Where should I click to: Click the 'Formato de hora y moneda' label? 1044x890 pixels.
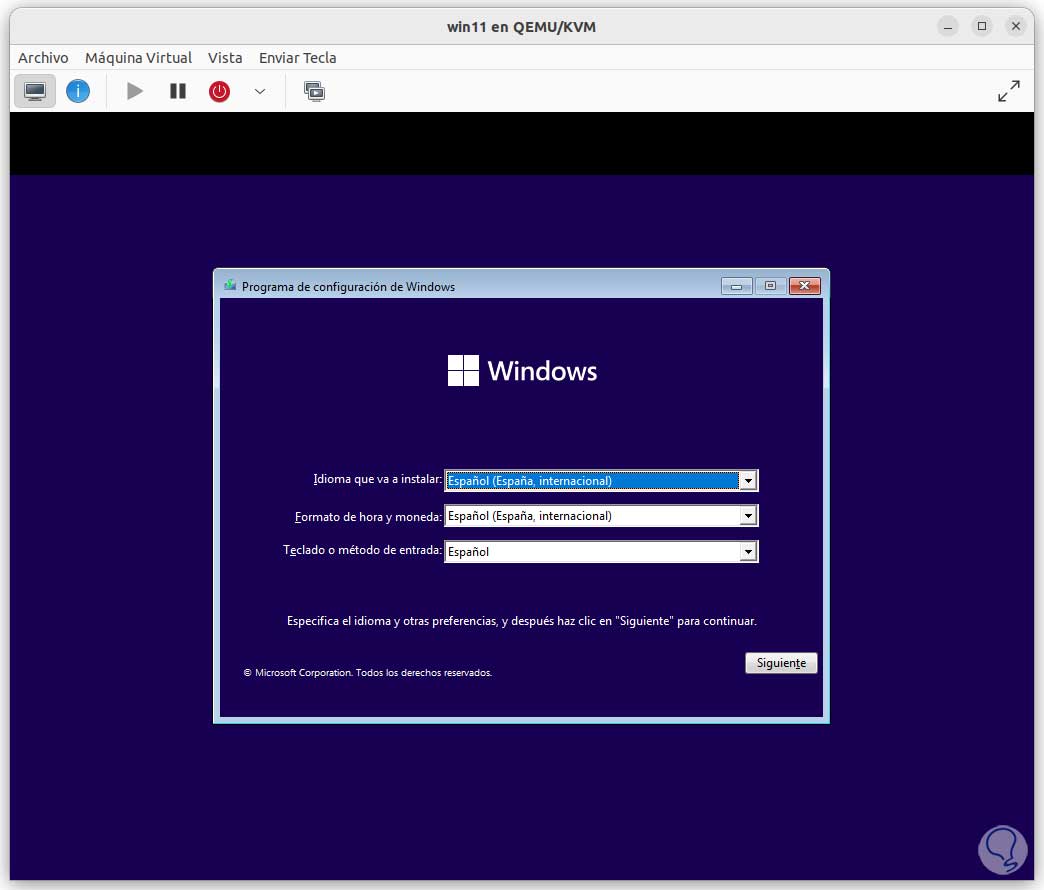tap(368, 517)
